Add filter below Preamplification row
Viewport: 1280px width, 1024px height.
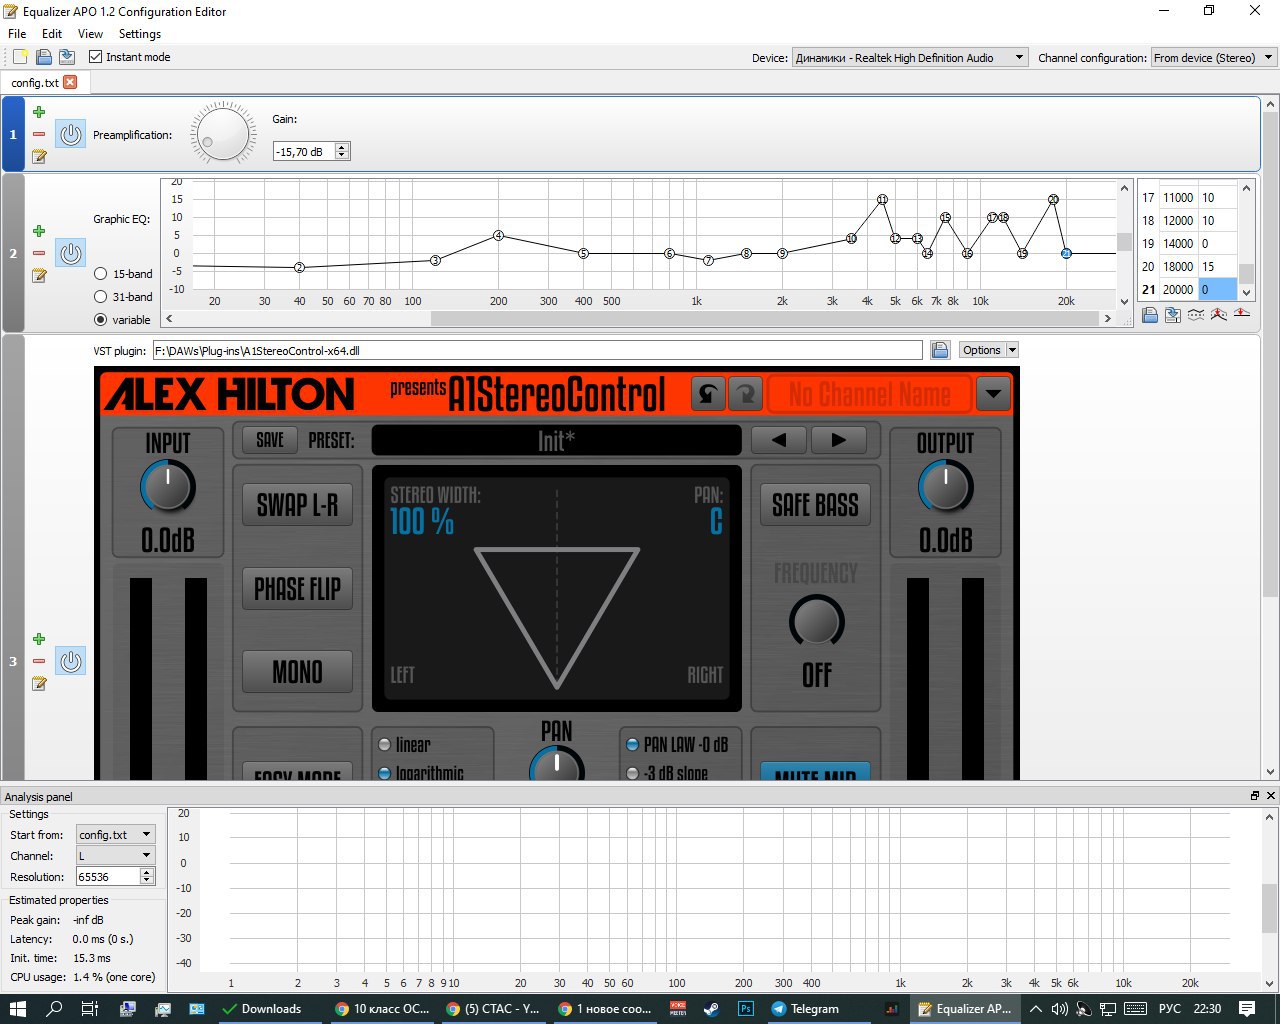tap(39, 112)
